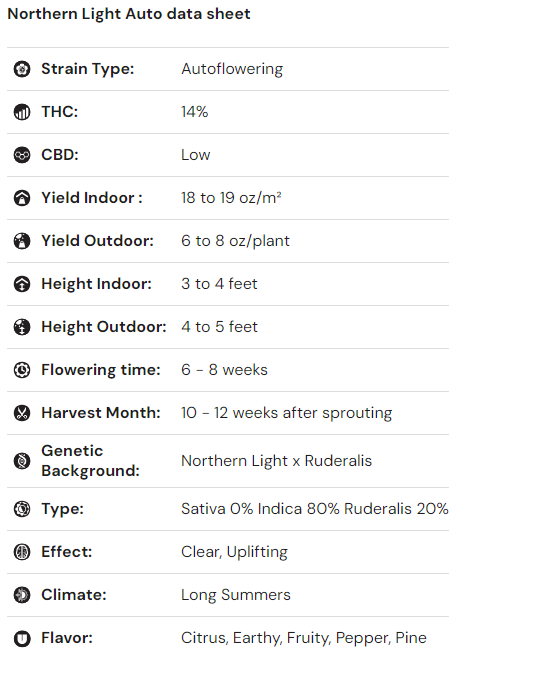Click the Northern Light Auto data sheet heading
The image size is (549, 687).
coord(129,14)
